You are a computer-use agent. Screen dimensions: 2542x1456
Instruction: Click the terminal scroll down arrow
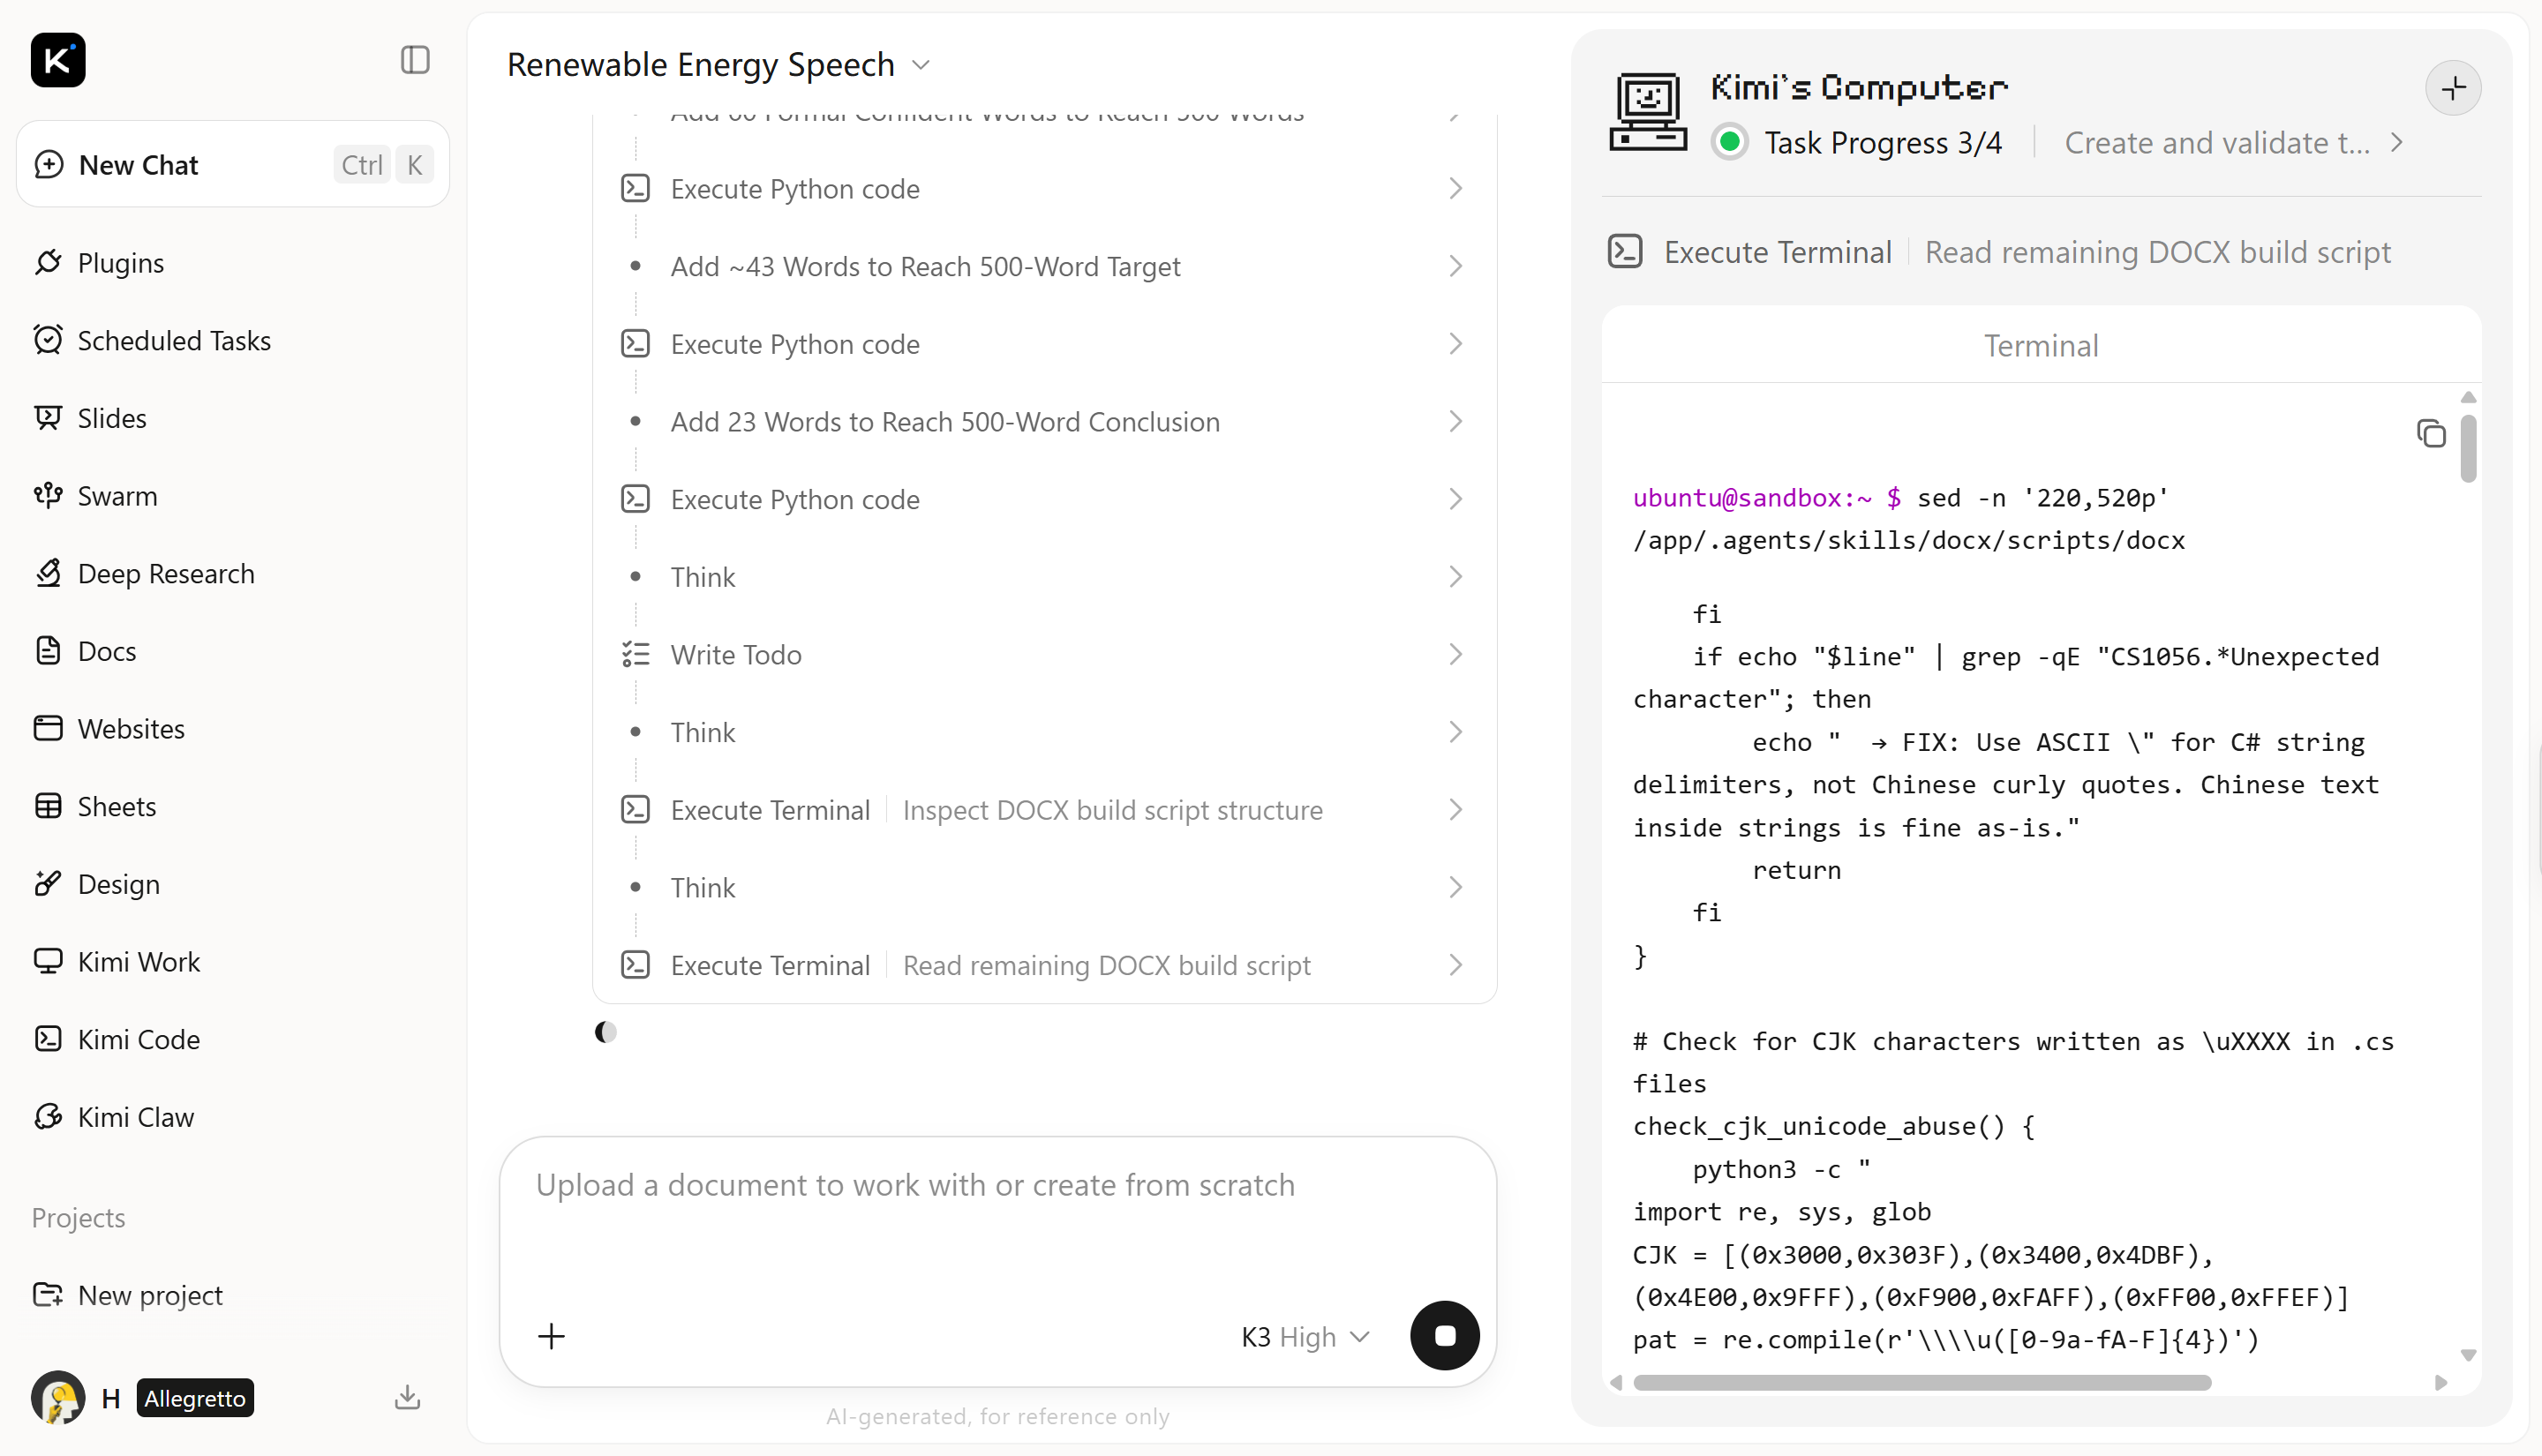pyautogui.click(x=2468, y=1356)
